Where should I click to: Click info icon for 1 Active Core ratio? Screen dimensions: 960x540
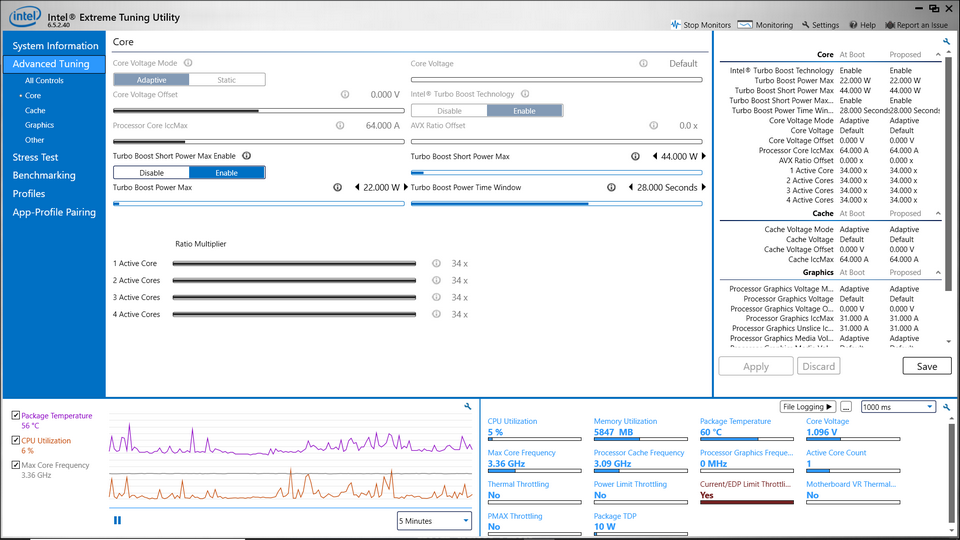pyautogui.click(x=436, y=264)
